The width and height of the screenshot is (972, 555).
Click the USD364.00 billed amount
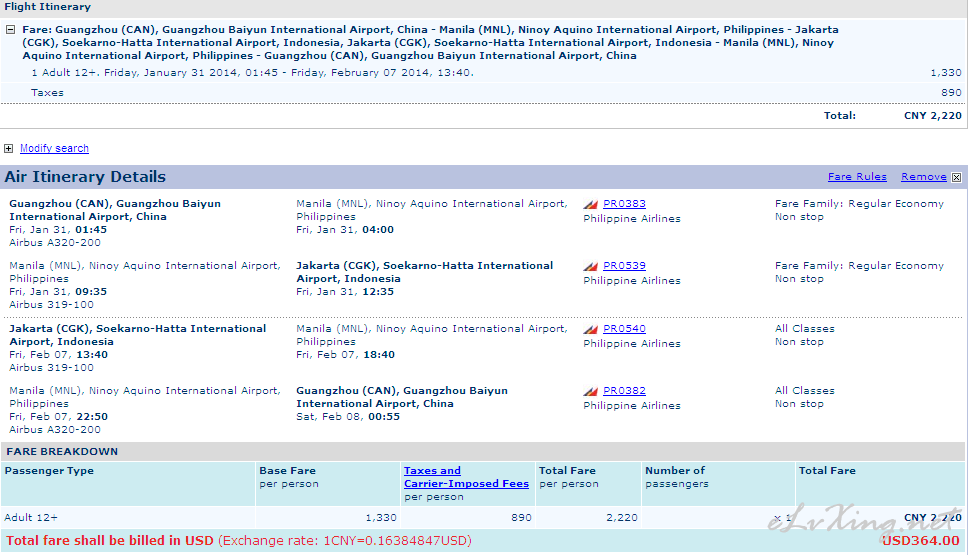[x=920, y=541]
